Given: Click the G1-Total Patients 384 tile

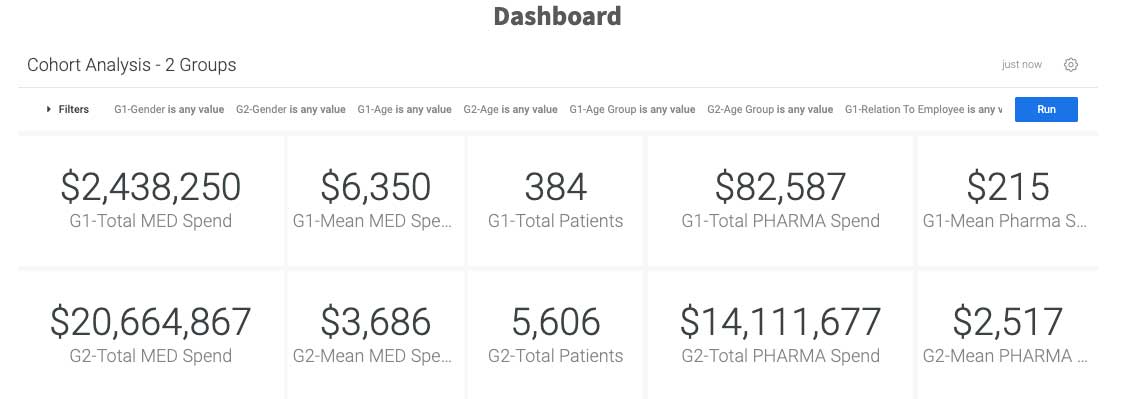Looking at the screenshot, I should pos(555,201).
